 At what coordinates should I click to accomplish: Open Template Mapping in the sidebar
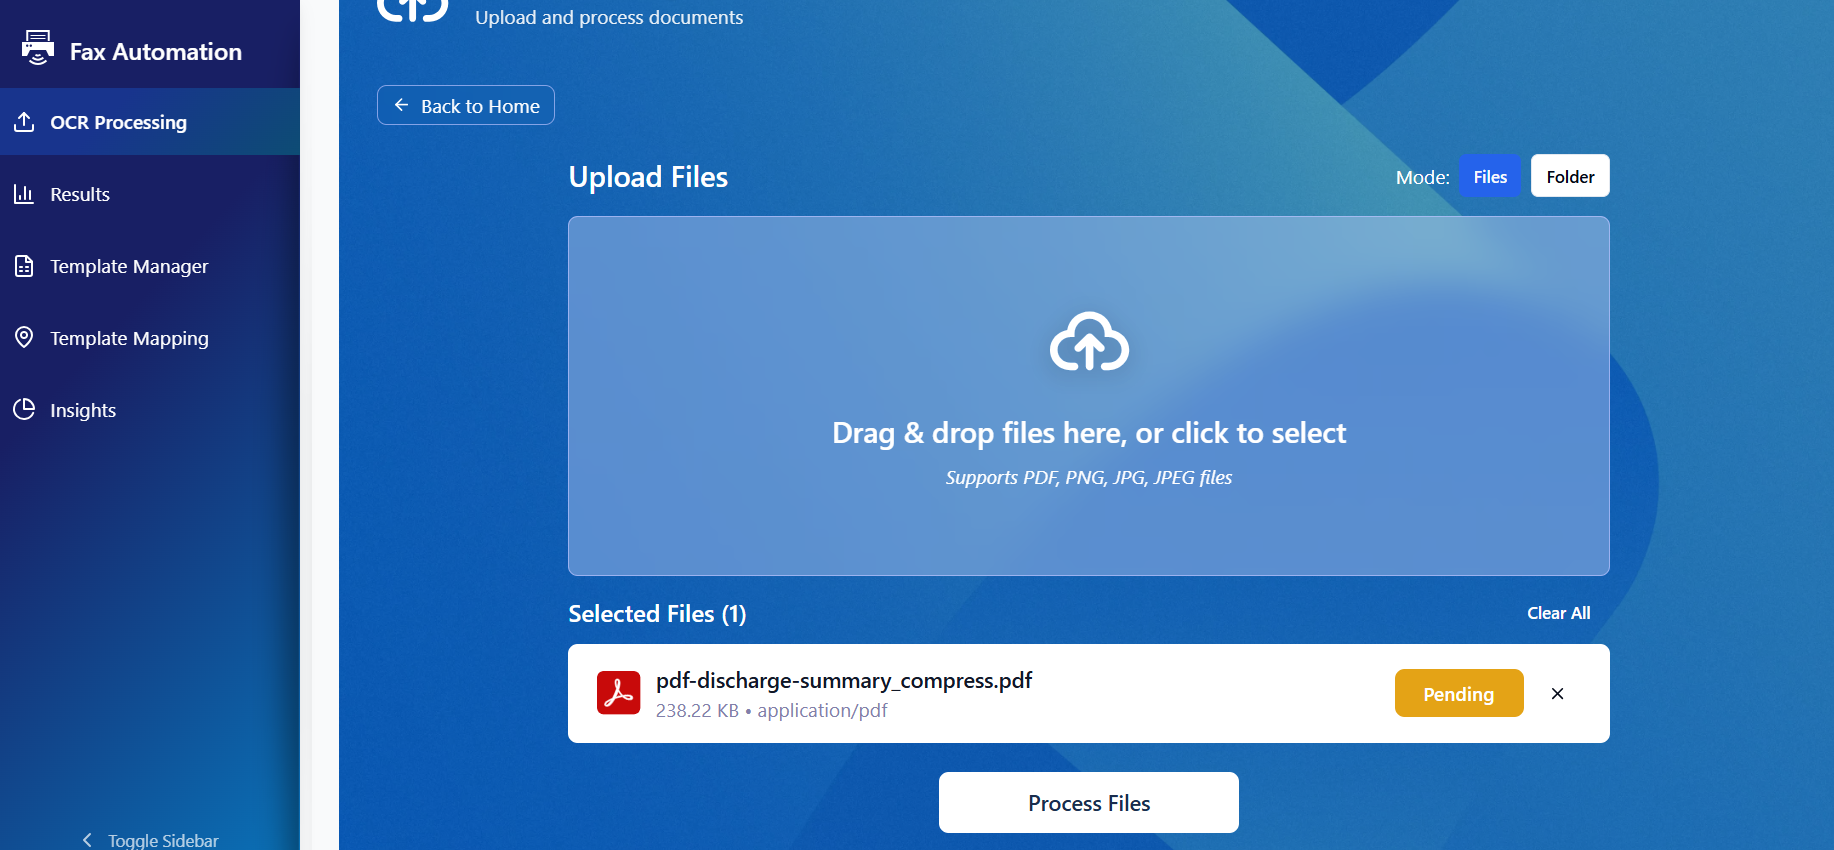point(150,338)
